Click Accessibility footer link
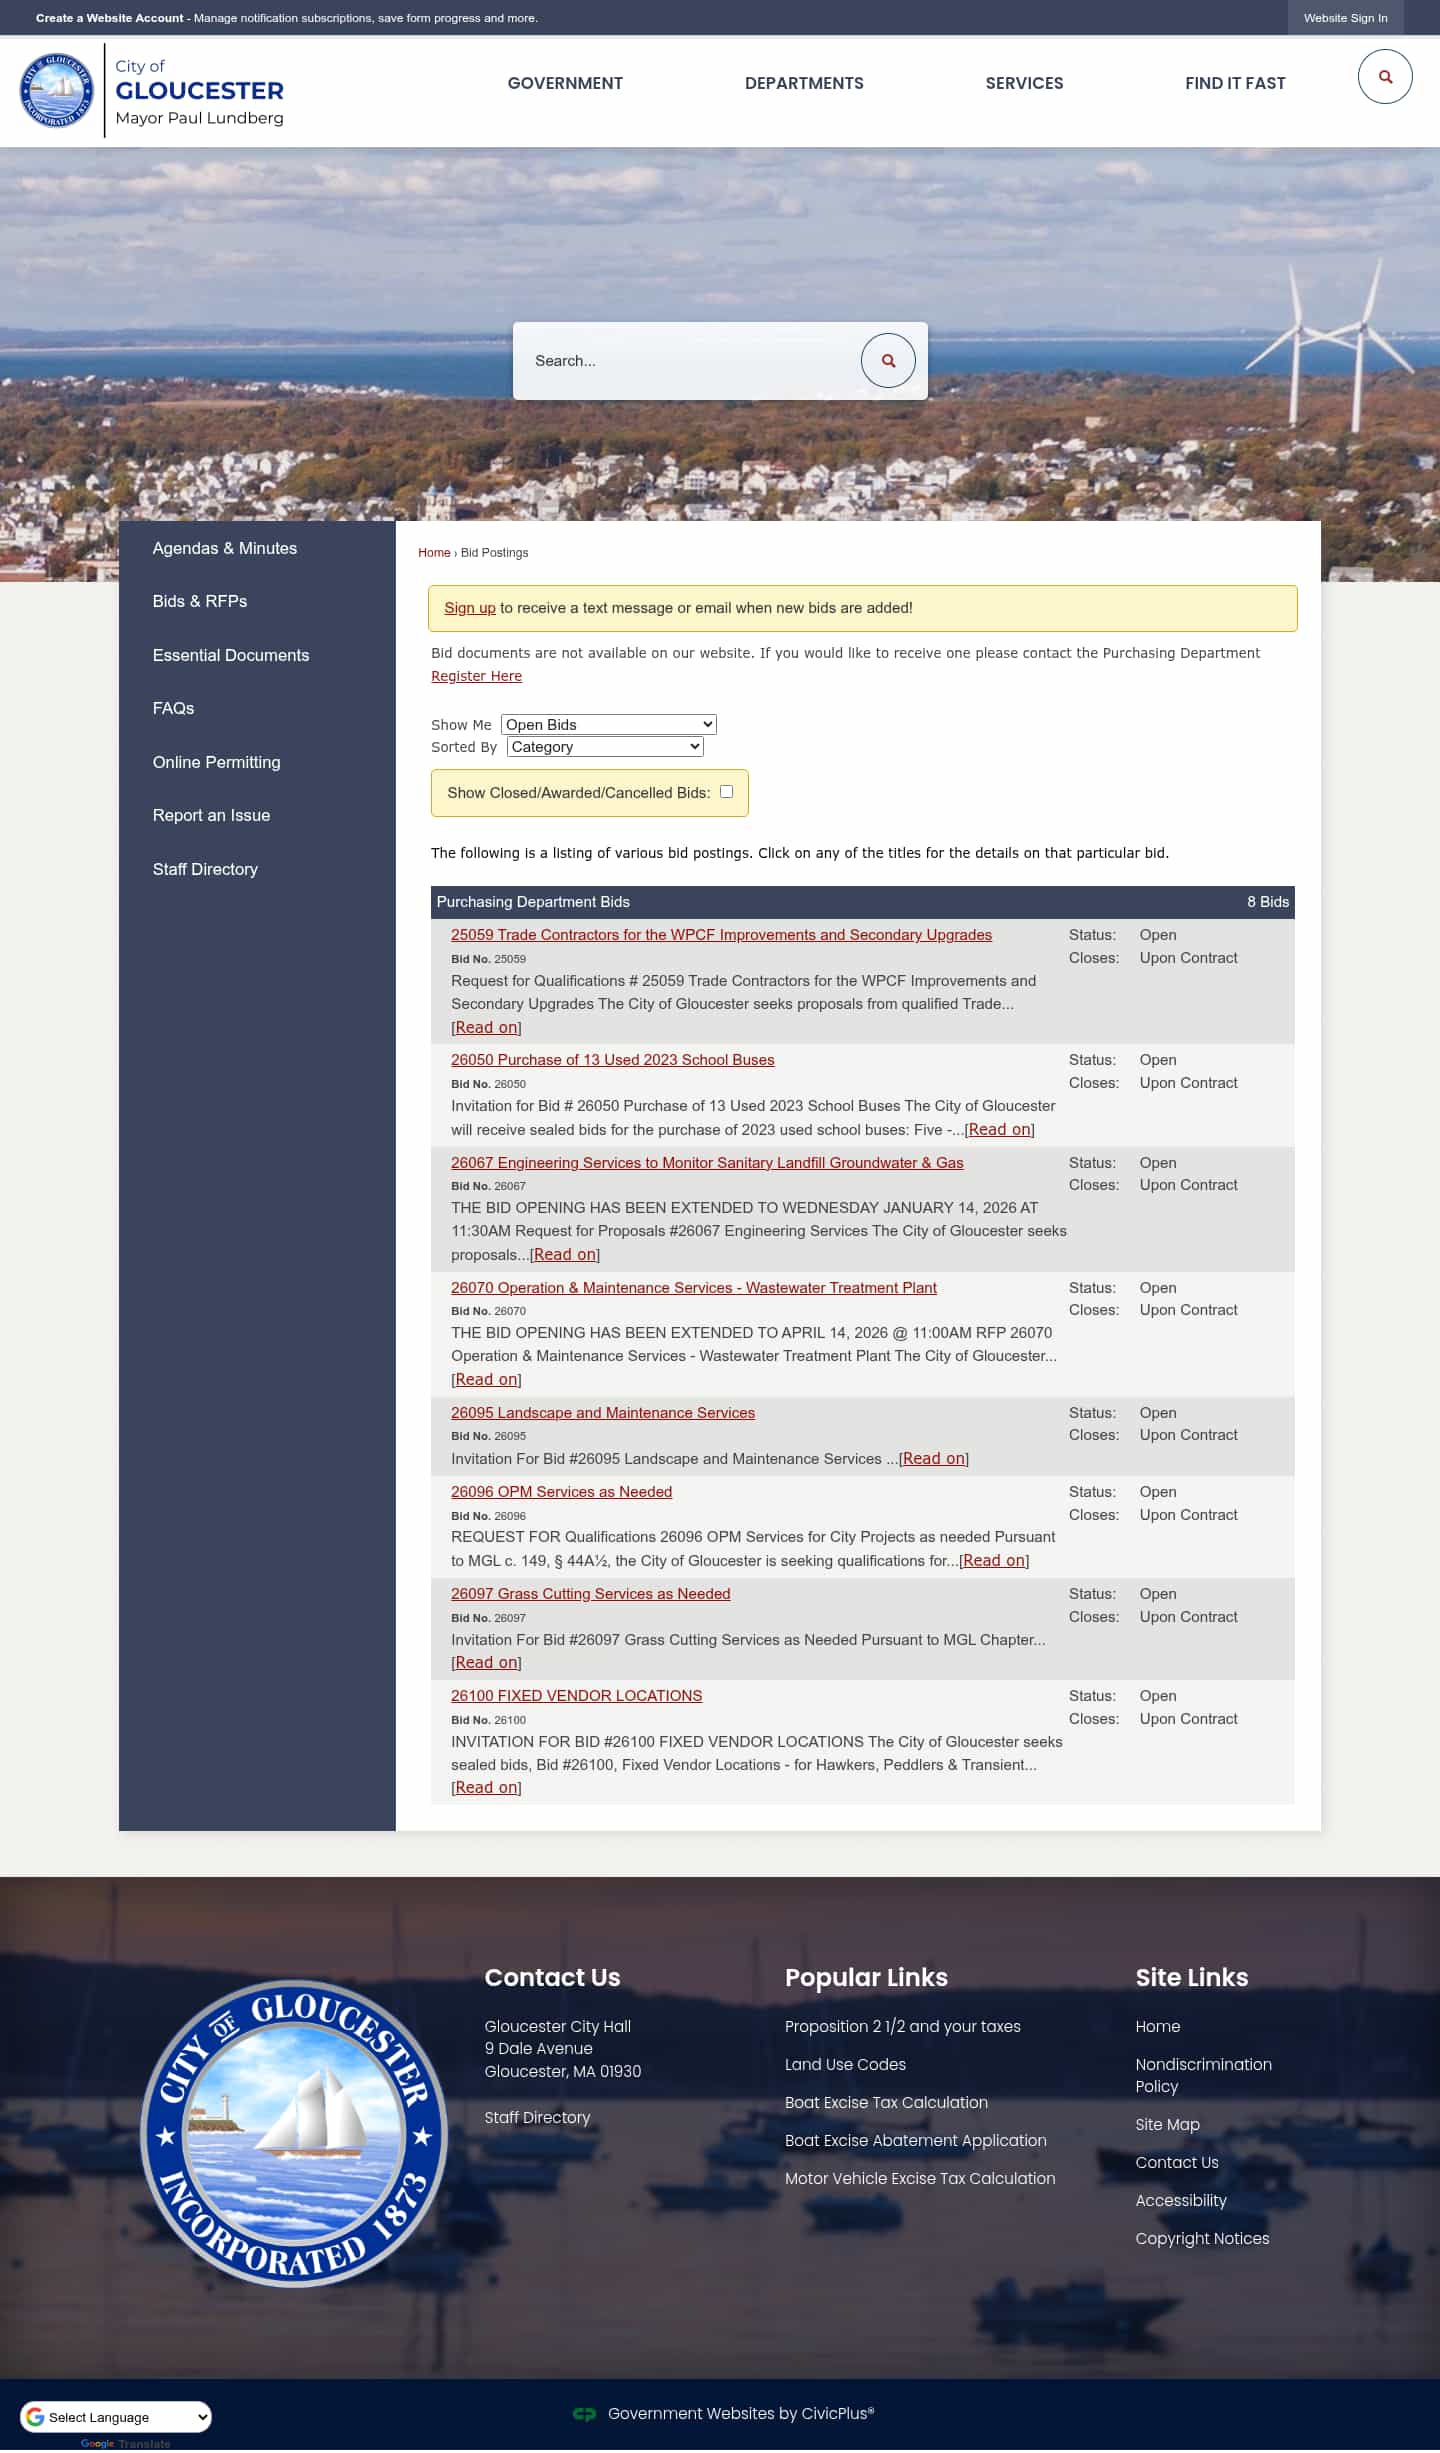 click(1180, 2201)
